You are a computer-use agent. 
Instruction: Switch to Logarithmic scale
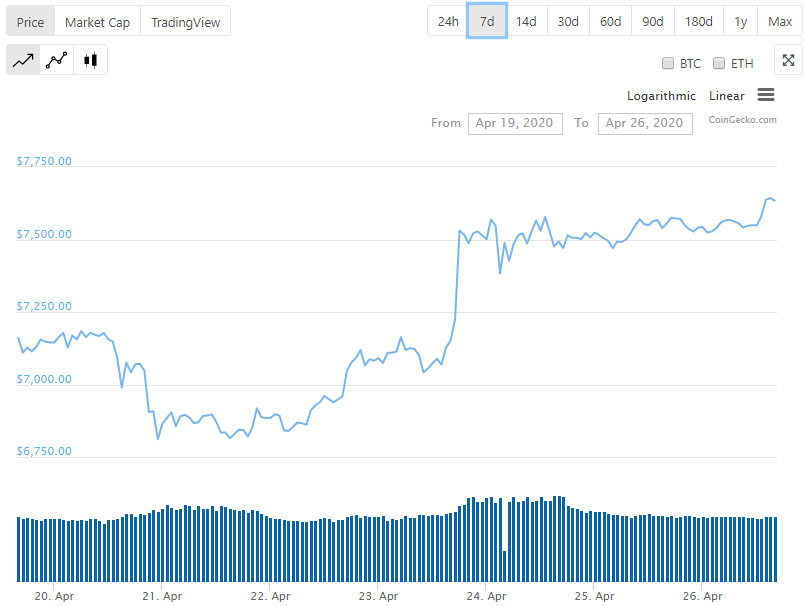coord(661,96)
